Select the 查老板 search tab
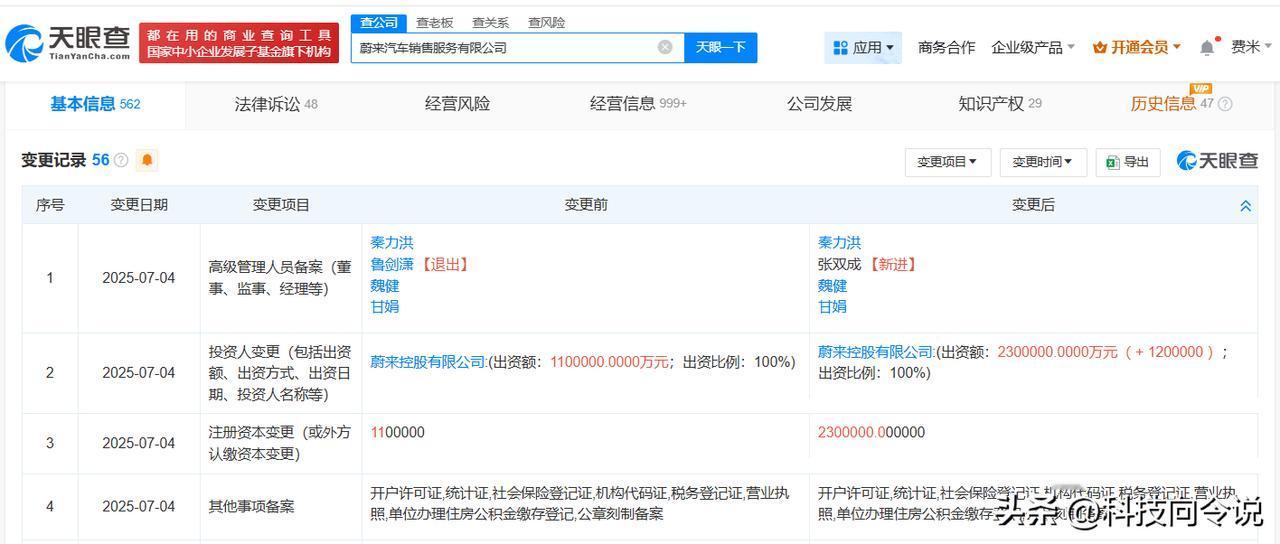The image size is (1280, 544). (x=434, y=22)
